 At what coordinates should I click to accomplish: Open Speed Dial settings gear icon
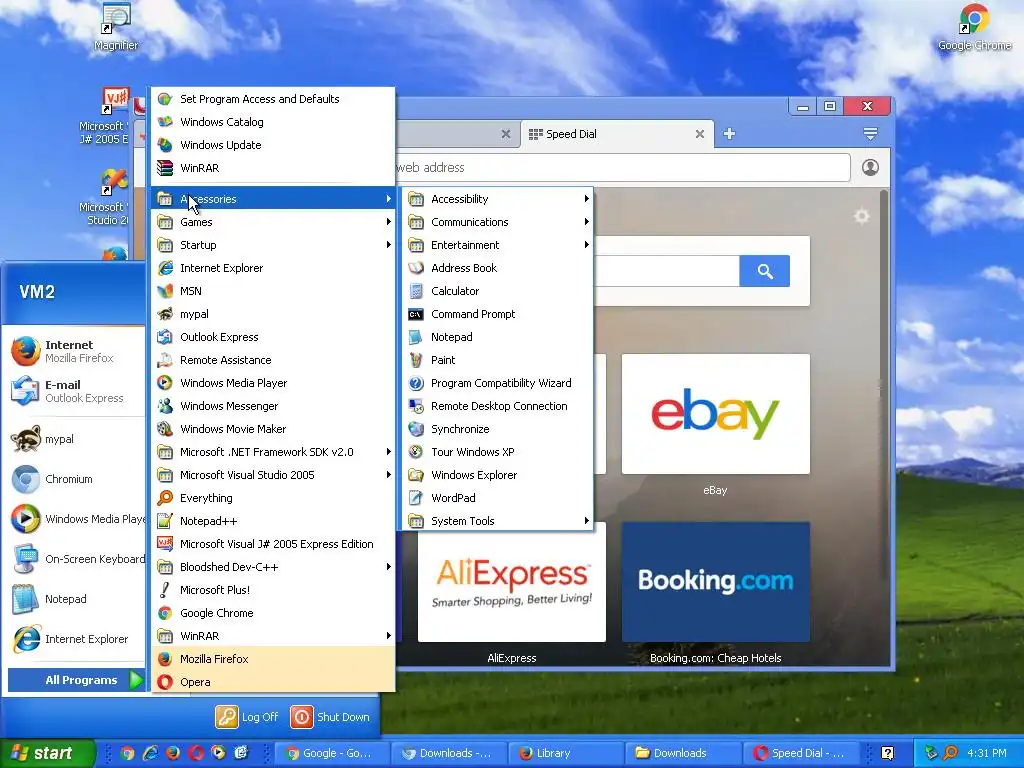tap(861, 216)
